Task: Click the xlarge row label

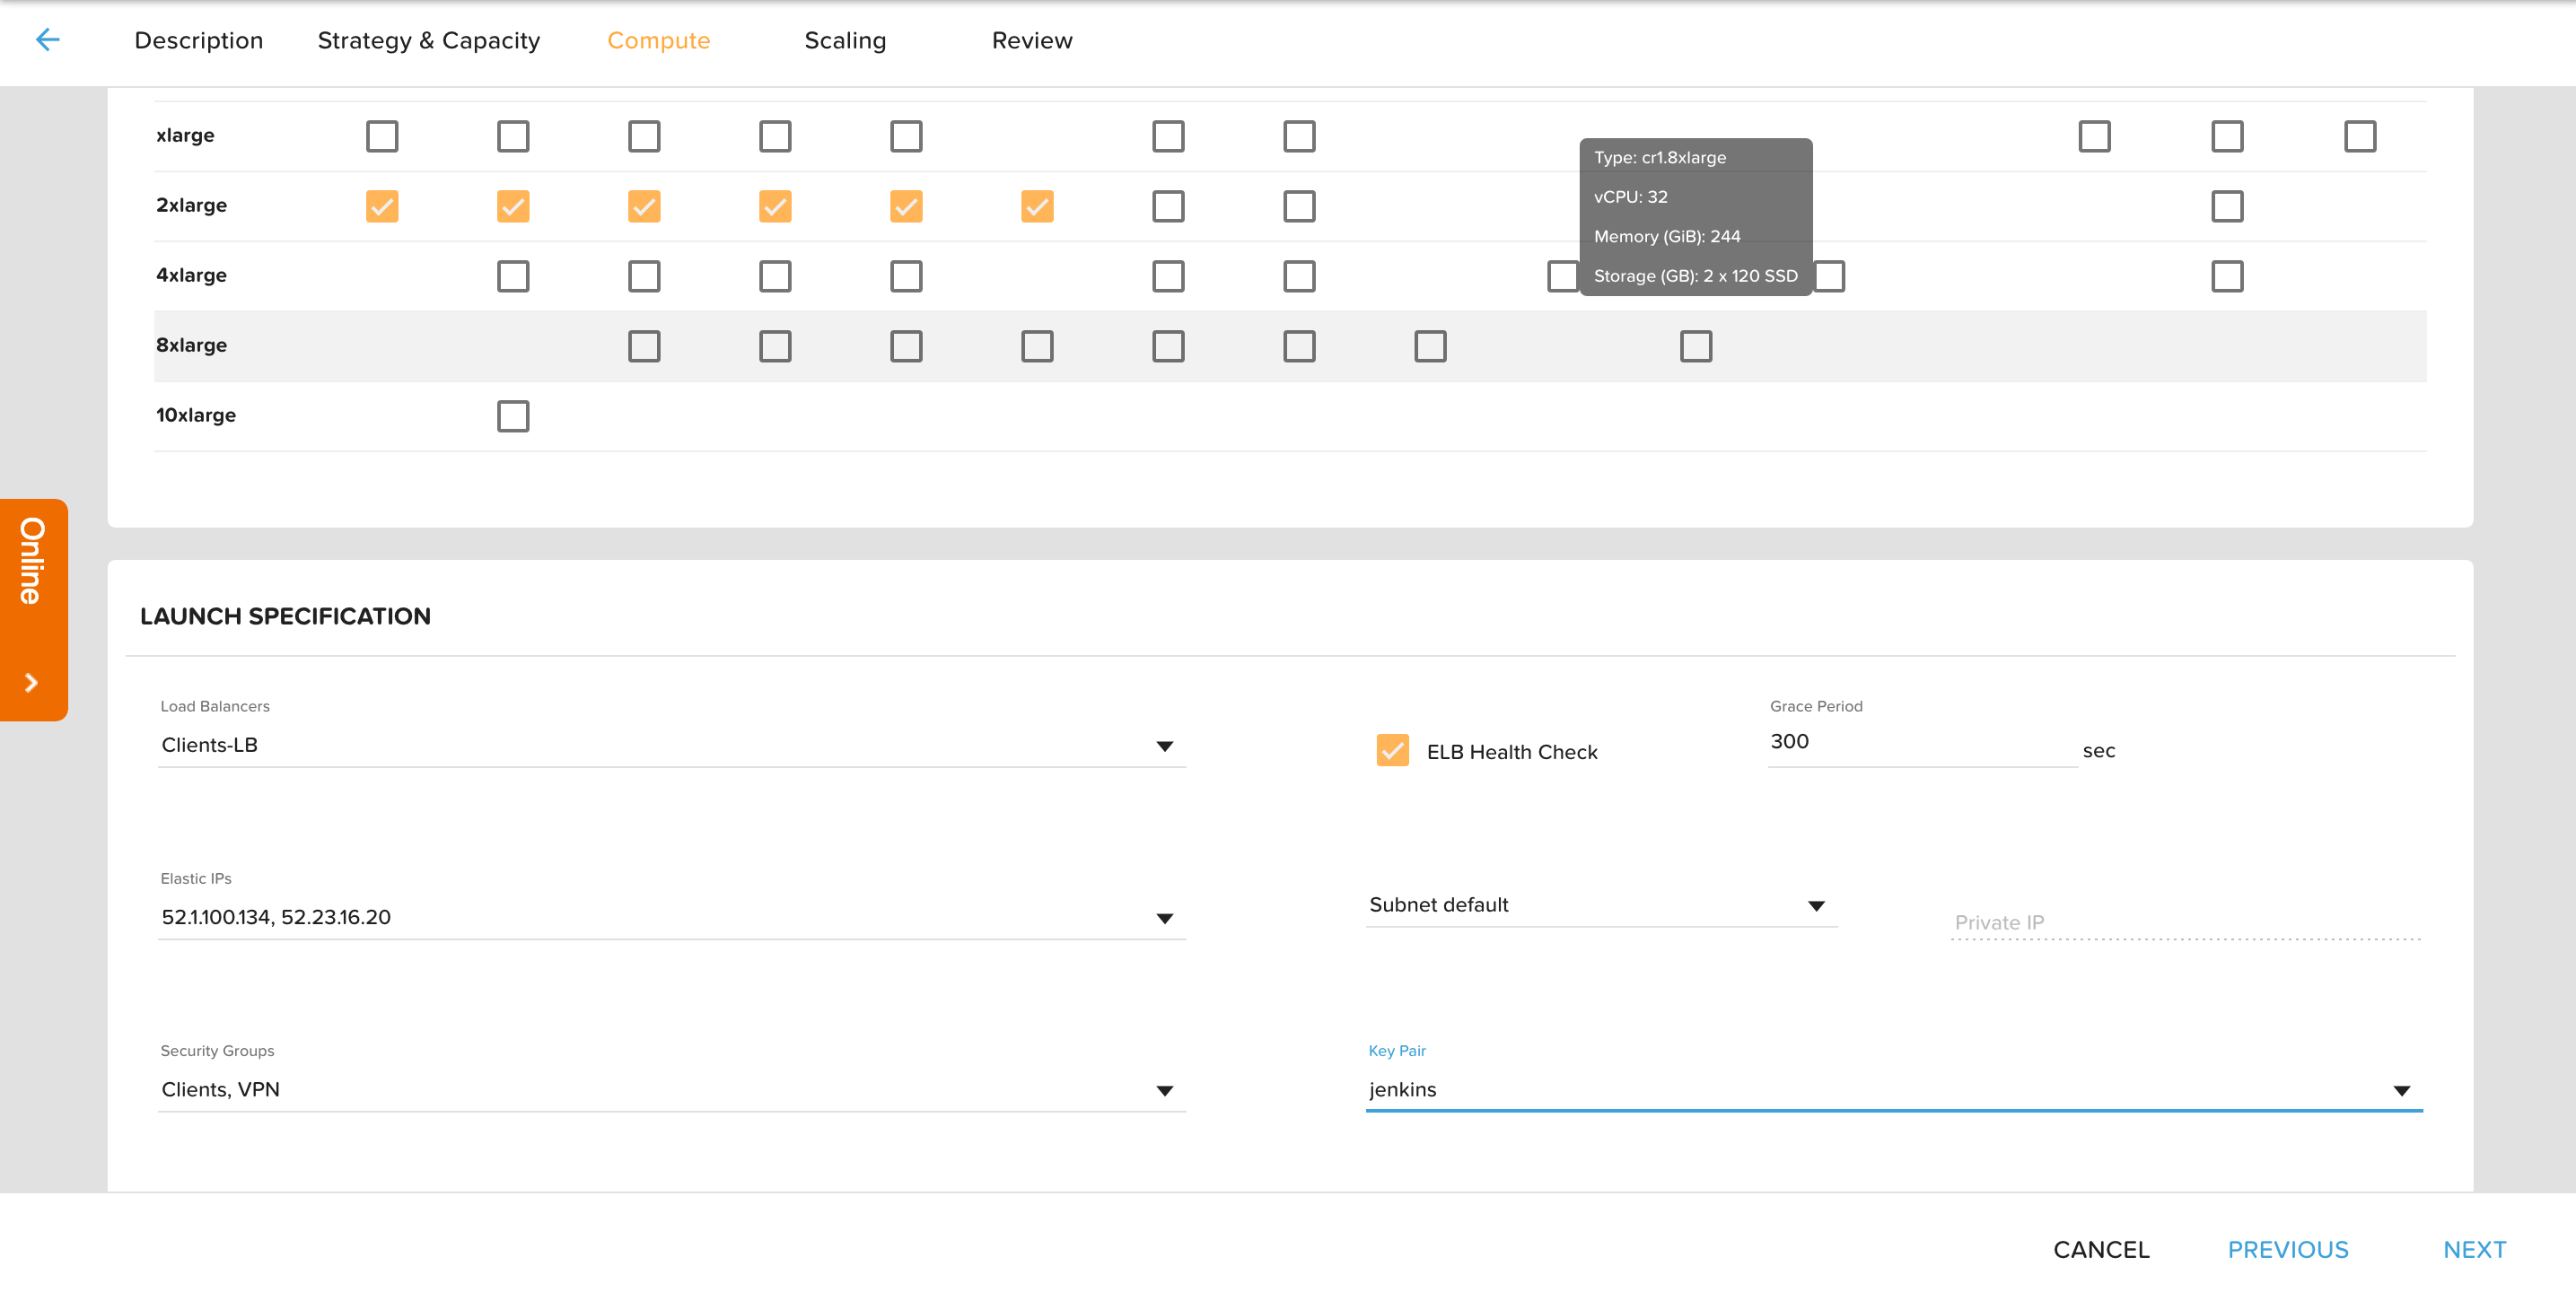Action: pyautogui.click(x=185, y=136)
